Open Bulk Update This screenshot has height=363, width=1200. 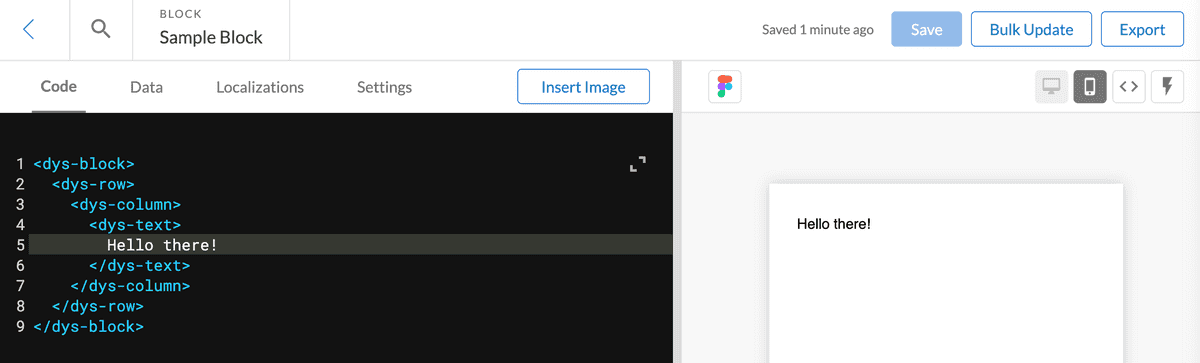pos(1031,29)
